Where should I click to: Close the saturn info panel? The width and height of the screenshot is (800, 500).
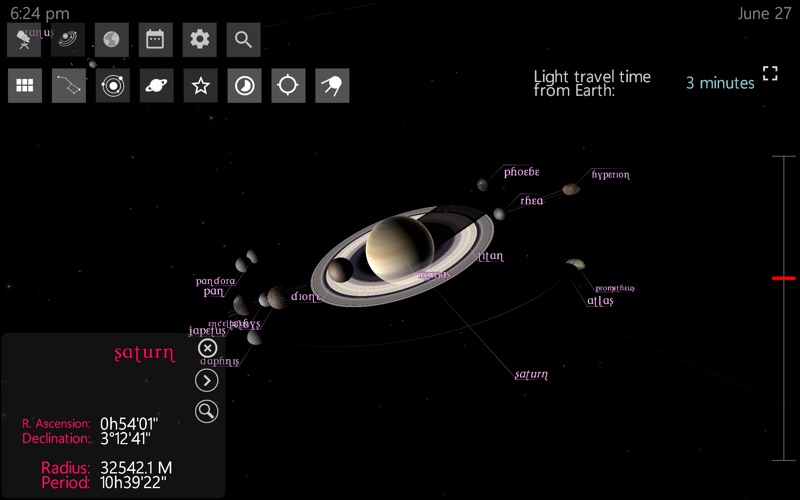(x=207, y=348)
